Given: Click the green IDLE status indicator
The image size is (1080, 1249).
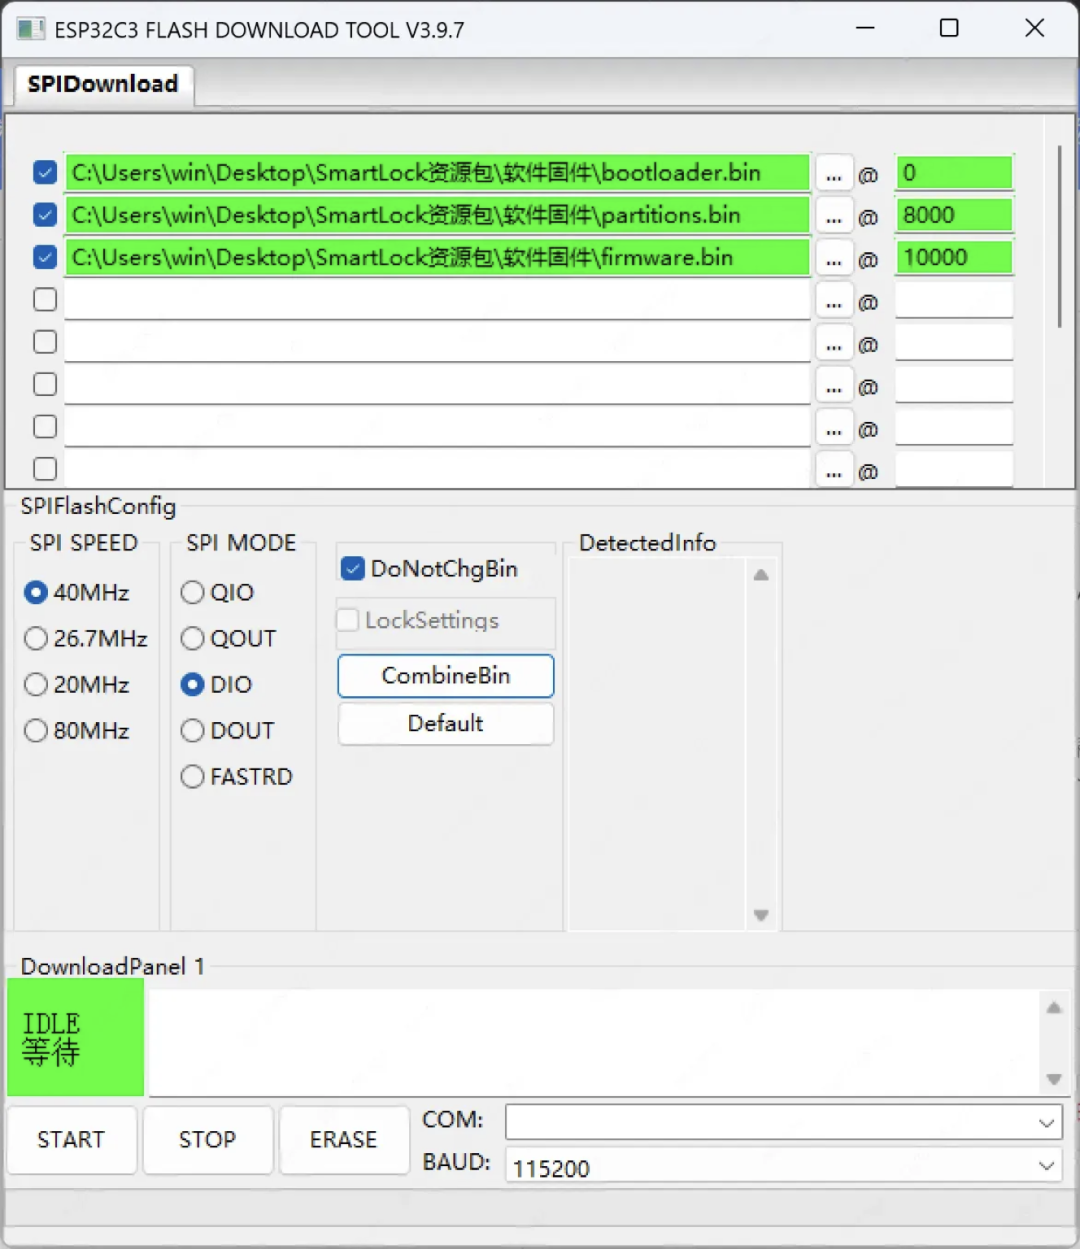Looking at the screenshot, I should [x=76, y=1037].
